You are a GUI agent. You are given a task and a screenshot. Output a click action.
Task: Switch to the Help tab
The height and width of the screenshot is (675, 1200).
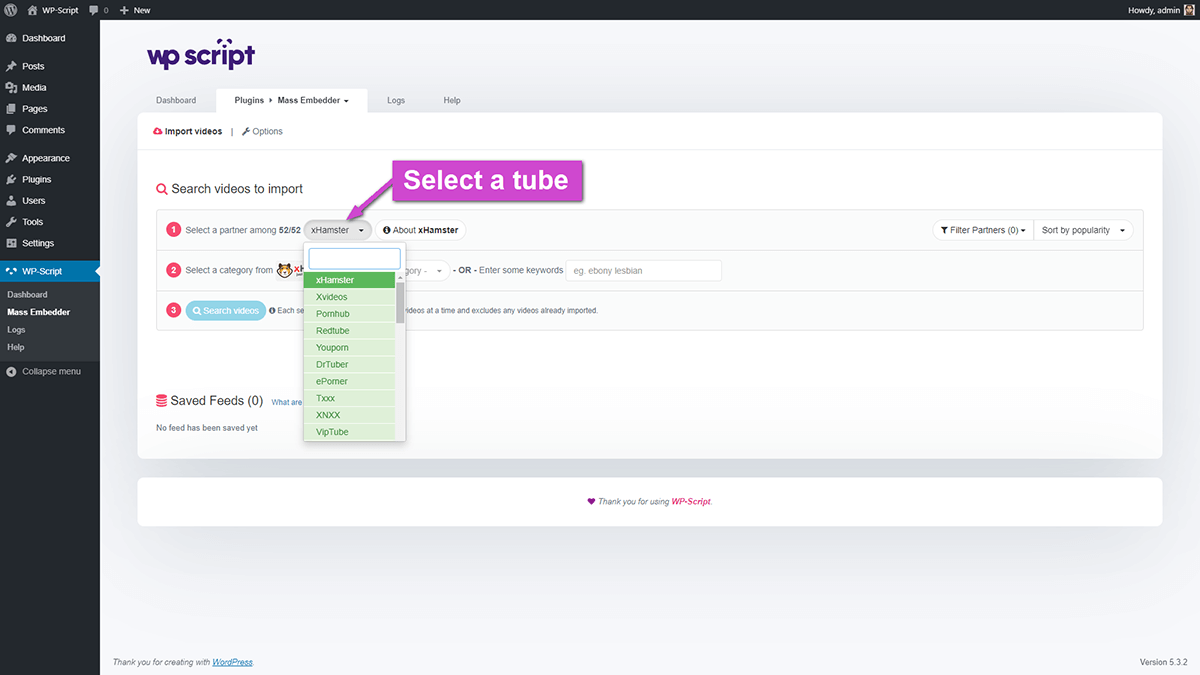click(452, 101)
